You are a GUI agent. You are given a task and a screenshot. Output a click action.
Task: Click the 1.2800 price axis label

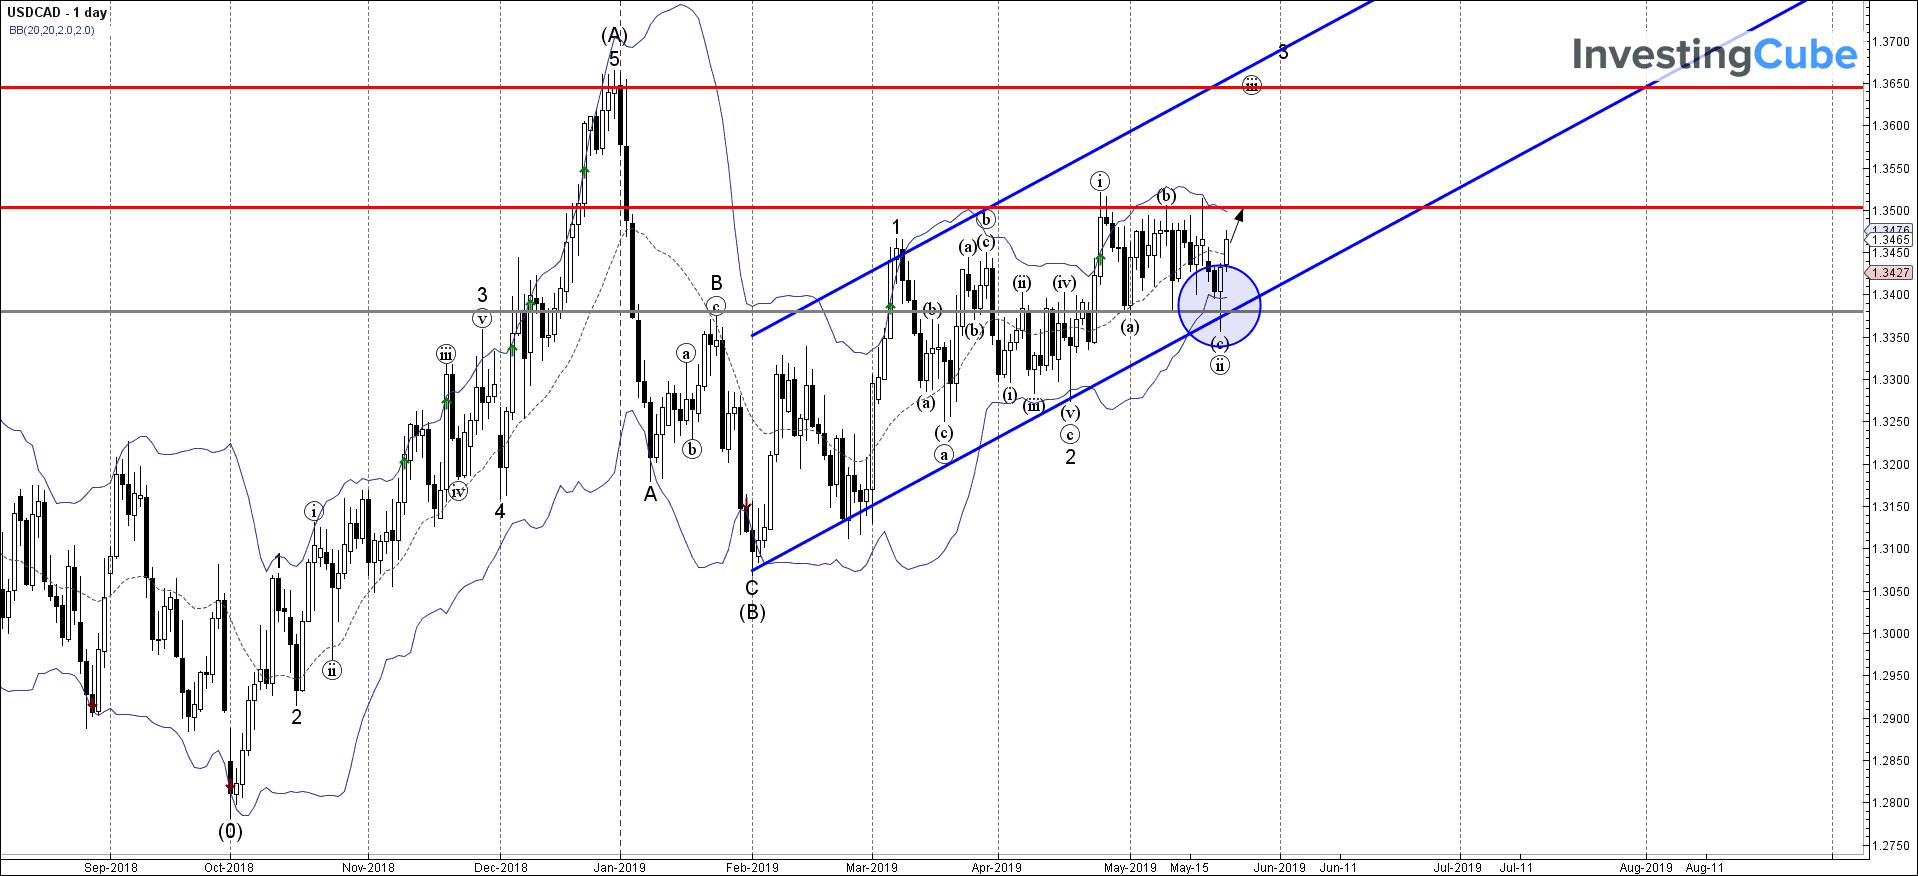[1891, 803]
